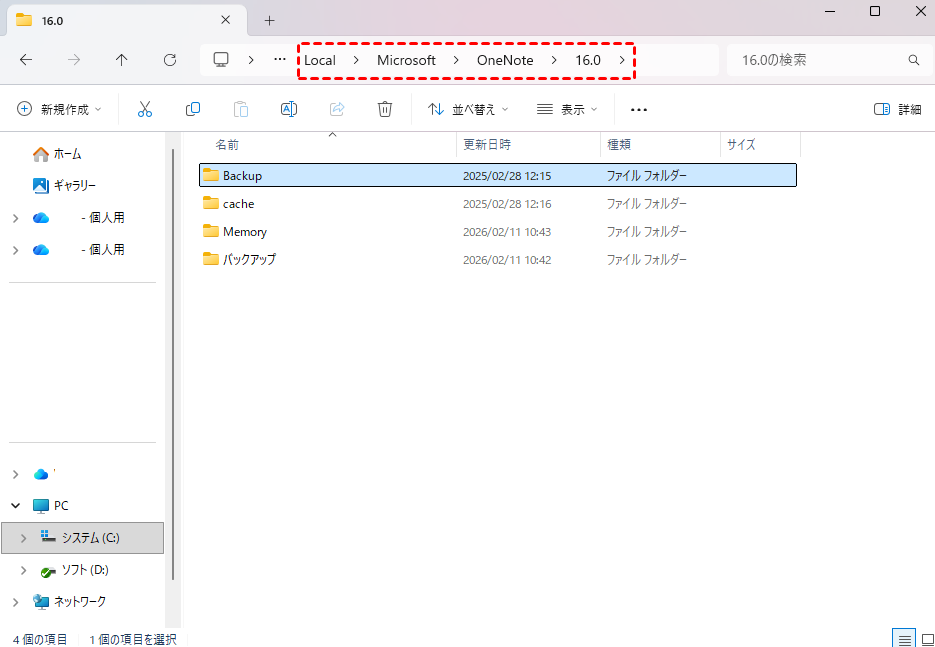The width and height of the screenshot is (935, 647).
Task: Collapse the PC tree node
Action: point(15,506)
